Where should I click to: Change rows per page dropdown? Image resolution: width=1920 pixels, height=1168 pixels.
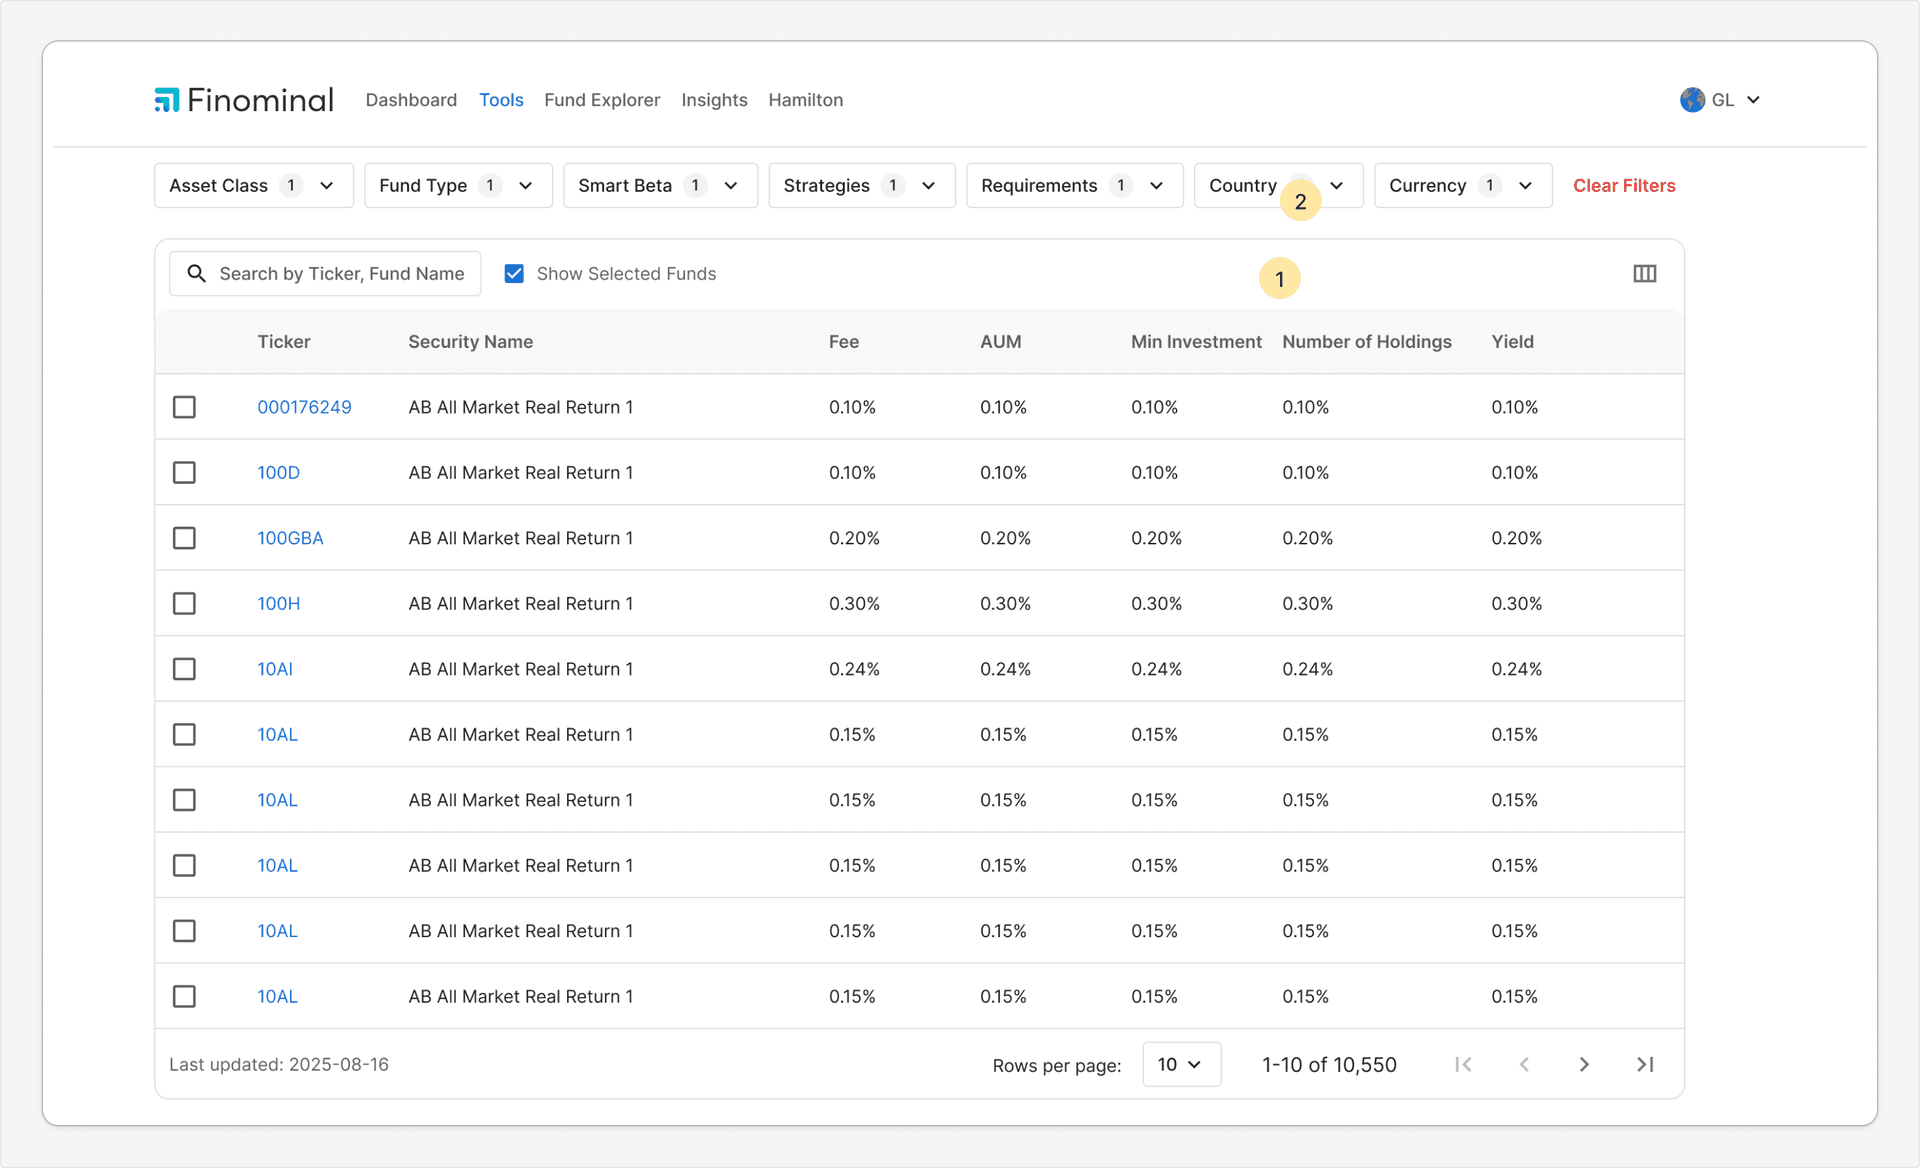click(x=1181, y=1065)
